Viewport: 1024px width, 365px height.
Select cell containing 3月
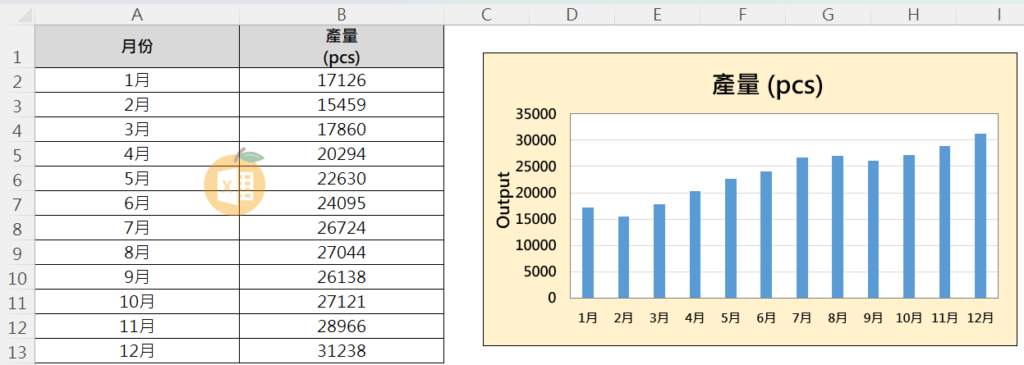[x=137, y=129]
